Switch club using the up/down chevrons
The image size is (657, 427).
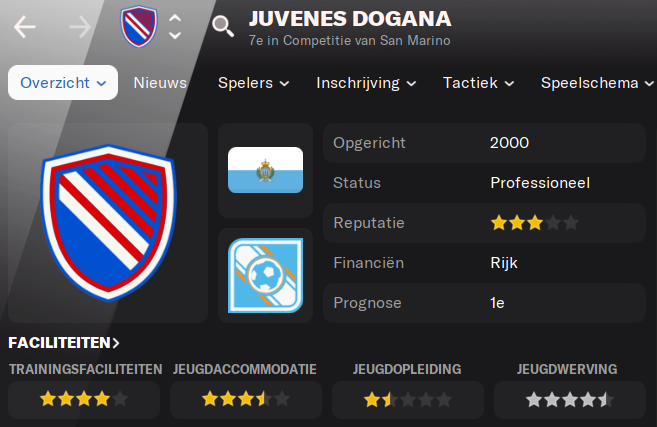pyautogui.click(x=175, y=27)
